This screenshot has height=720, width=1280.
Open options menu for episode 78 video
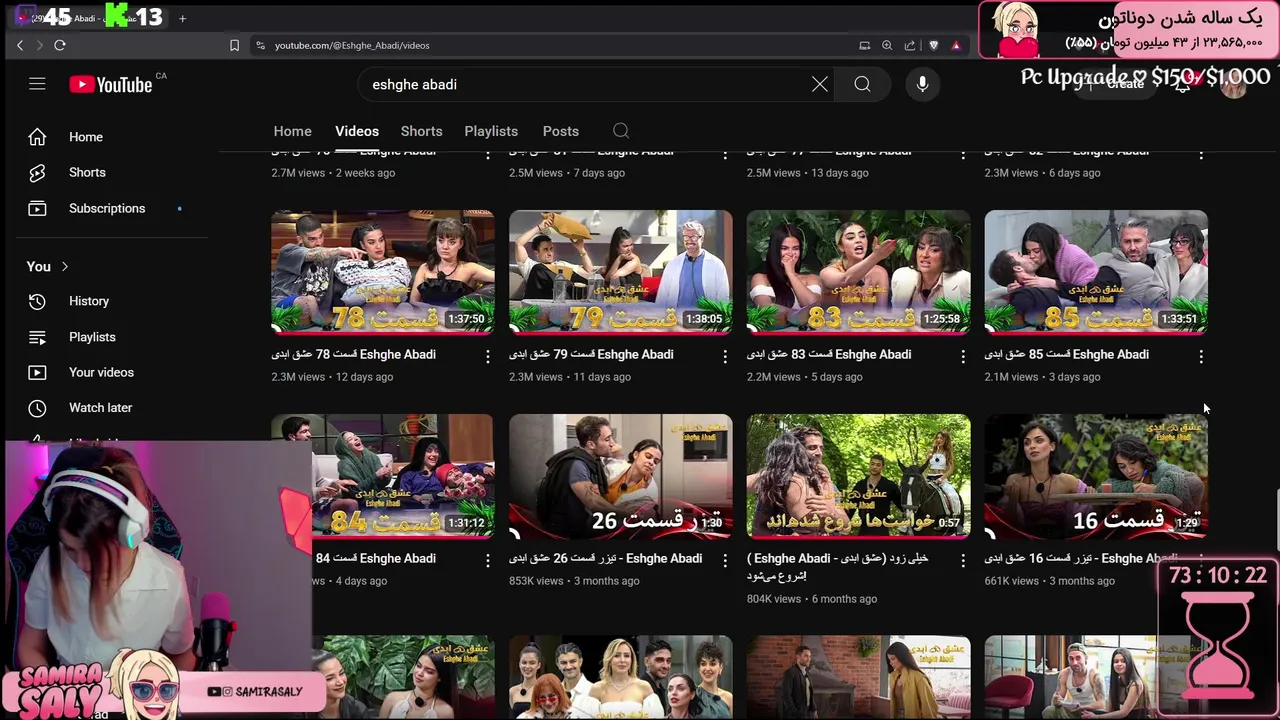coord(488,356)
